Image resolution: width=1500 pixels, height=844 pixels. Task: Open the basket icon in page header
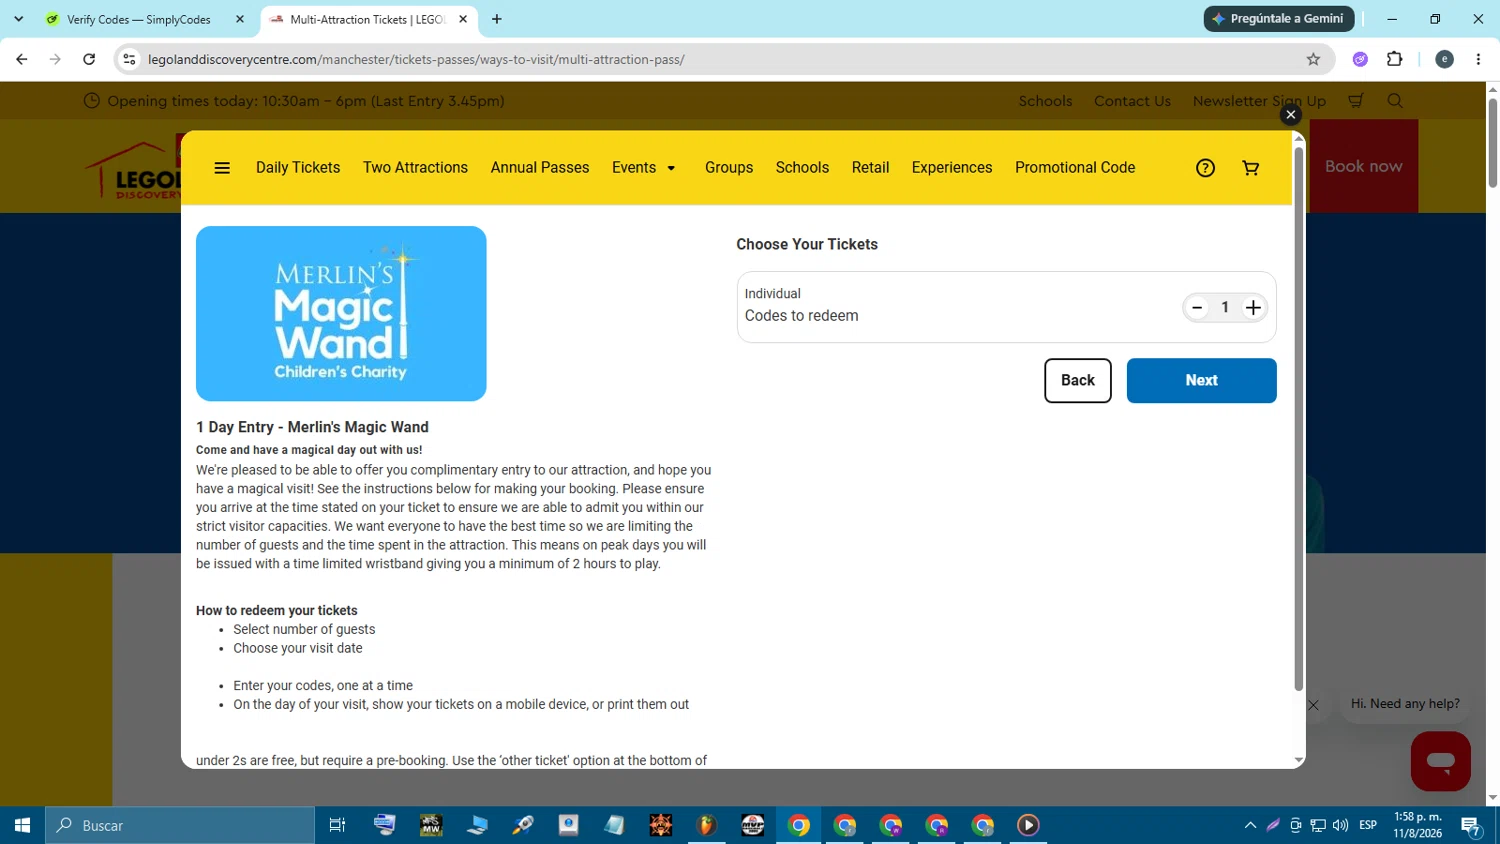point(1356,101)
